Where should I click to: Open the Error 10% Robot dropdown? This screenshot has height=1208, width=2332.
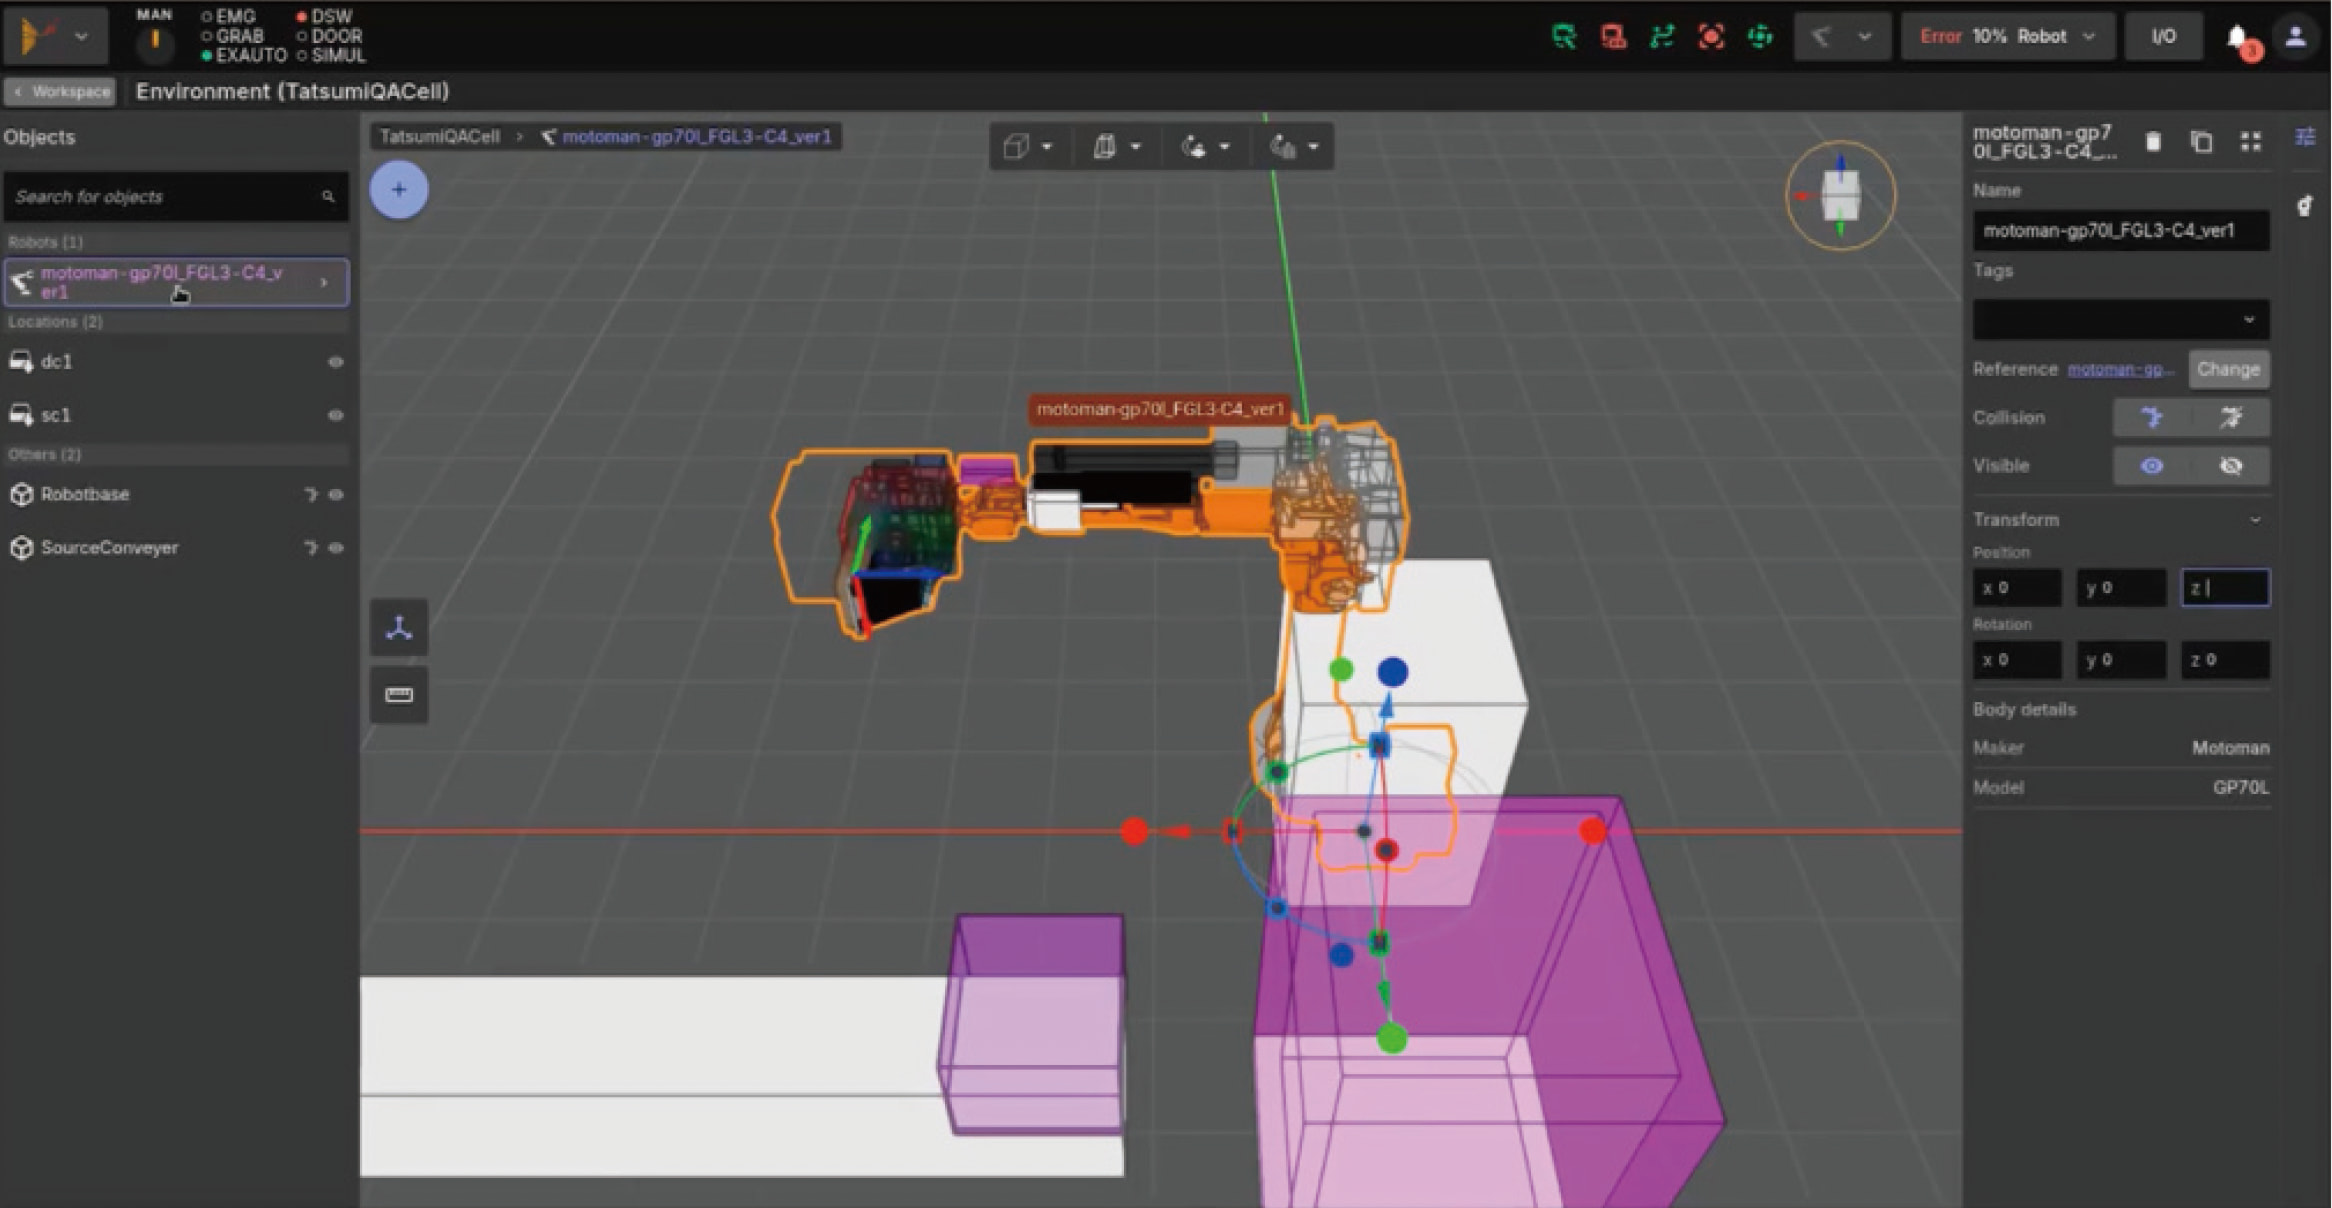pos(2006,37)
